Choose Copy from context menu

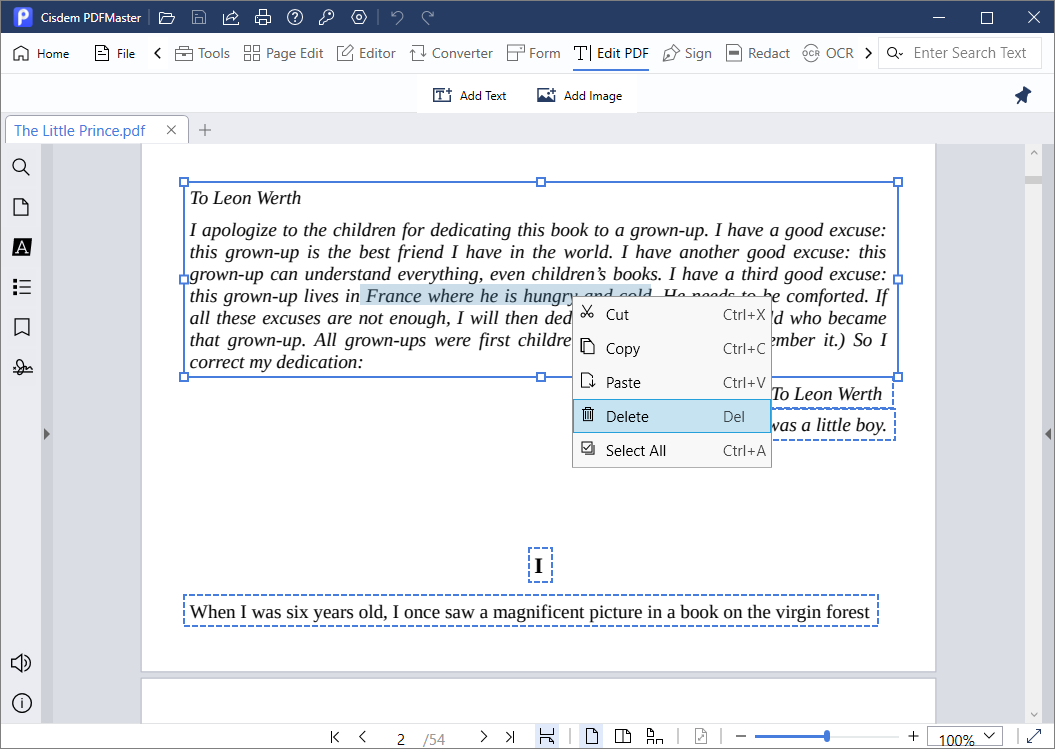[x=671, y=349]
